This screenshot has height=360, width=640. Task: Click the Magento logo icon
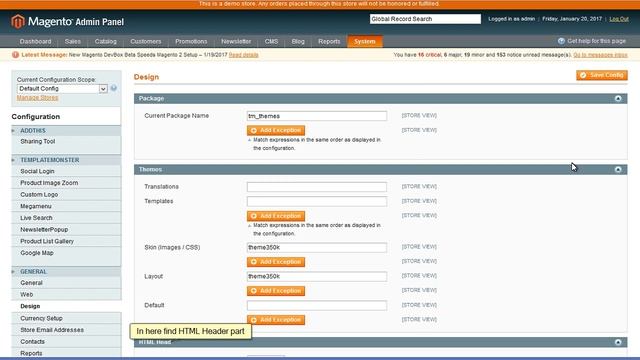[18, 21]
